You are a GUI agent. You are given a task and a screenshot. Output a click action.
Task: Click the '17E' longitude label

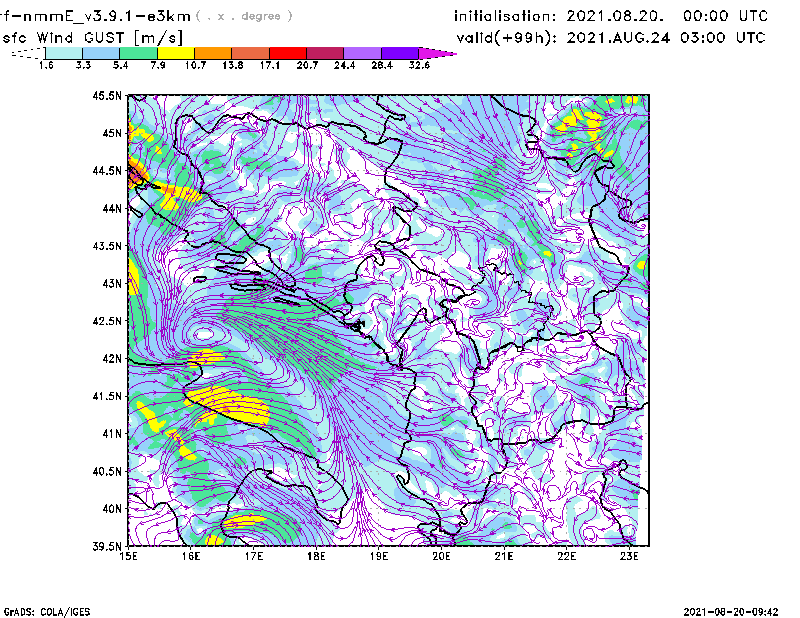click(254, 556)
